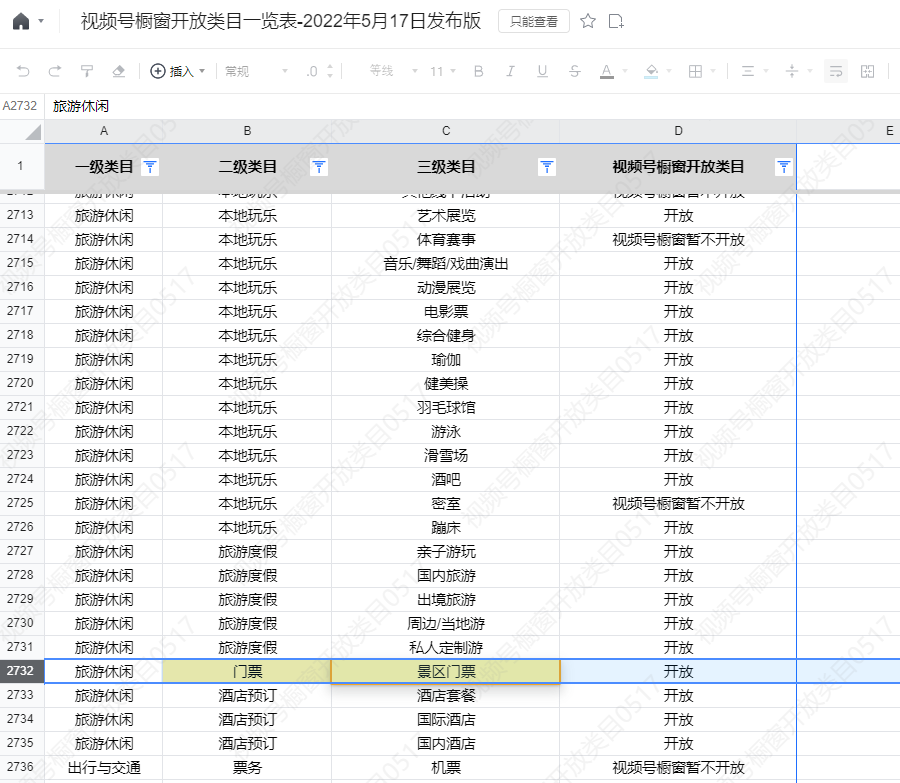
Task: Click the 羽毛球馆 cell
Action: [446, 408]
